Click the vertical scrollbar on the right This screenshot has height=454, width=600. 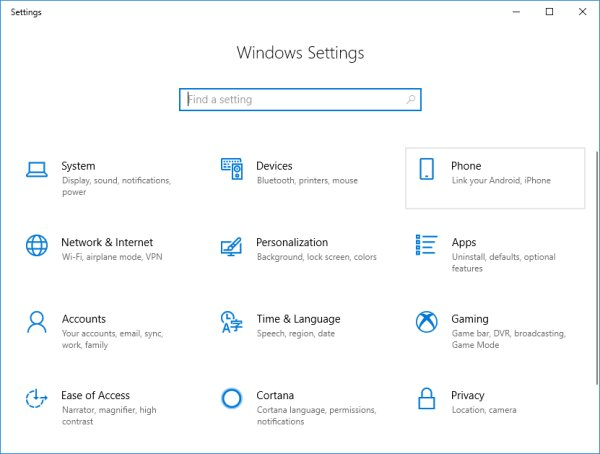[597, 268]
